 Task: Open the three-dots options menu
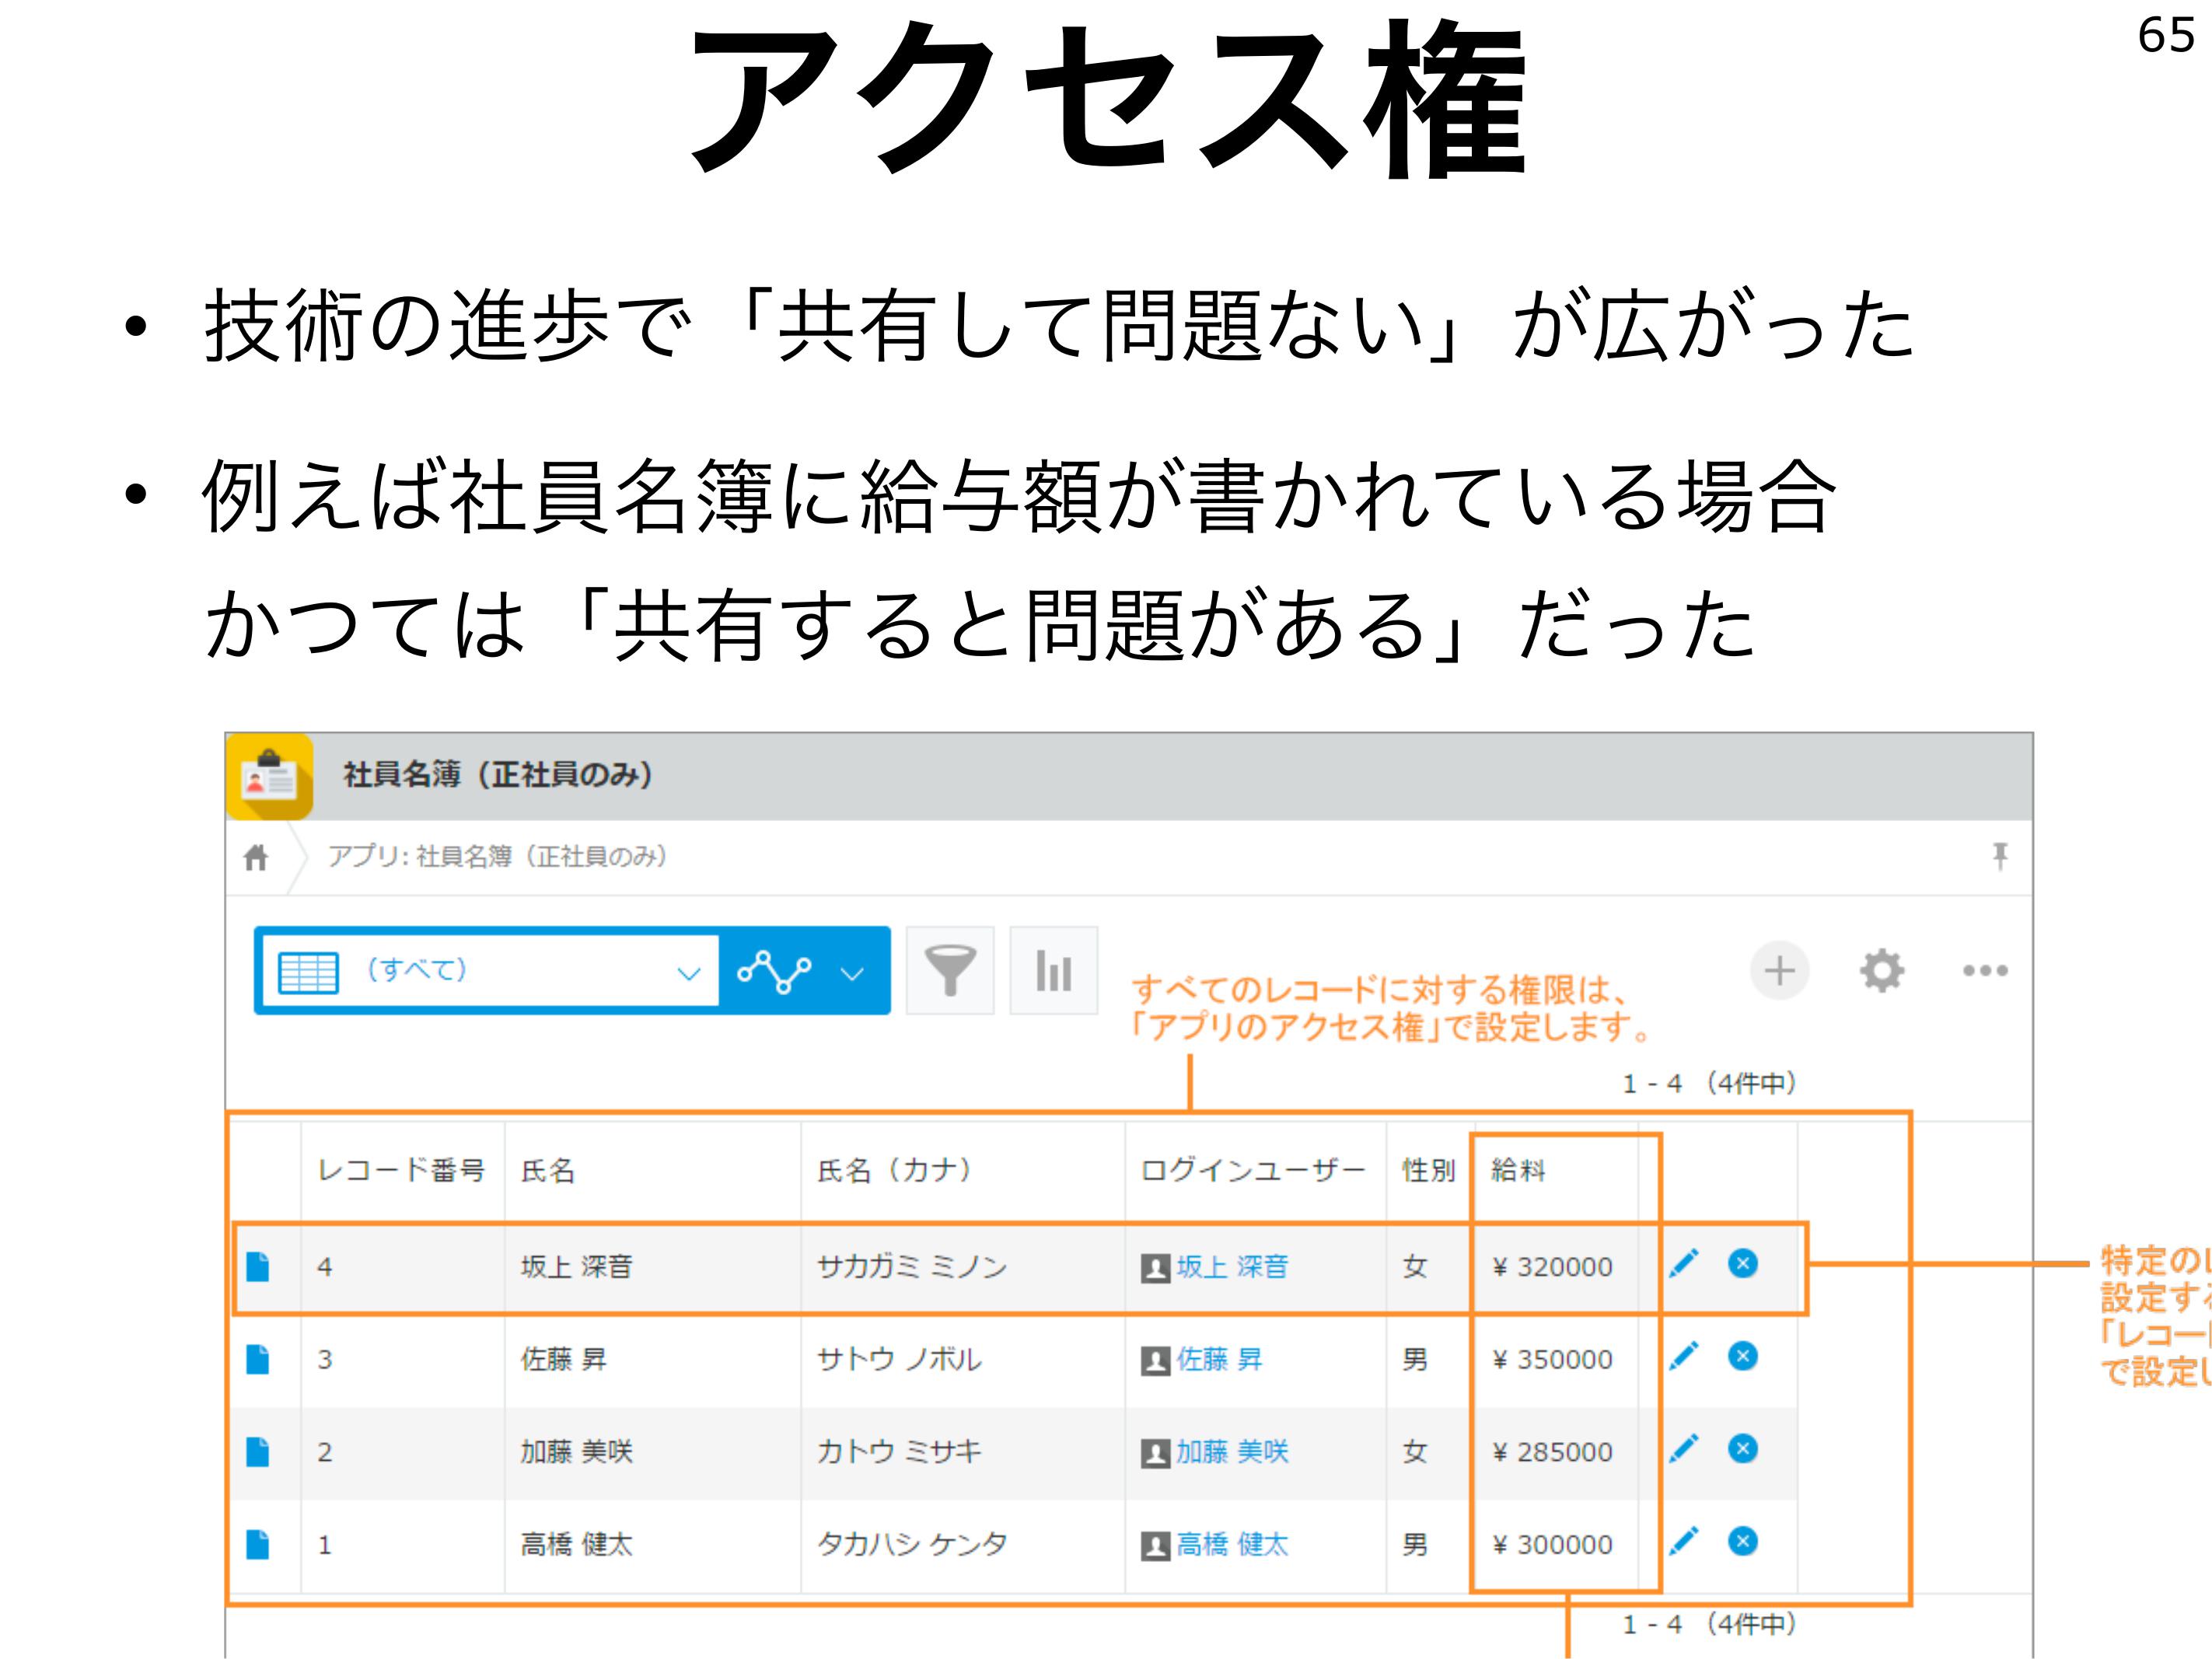click(1984, 970)
